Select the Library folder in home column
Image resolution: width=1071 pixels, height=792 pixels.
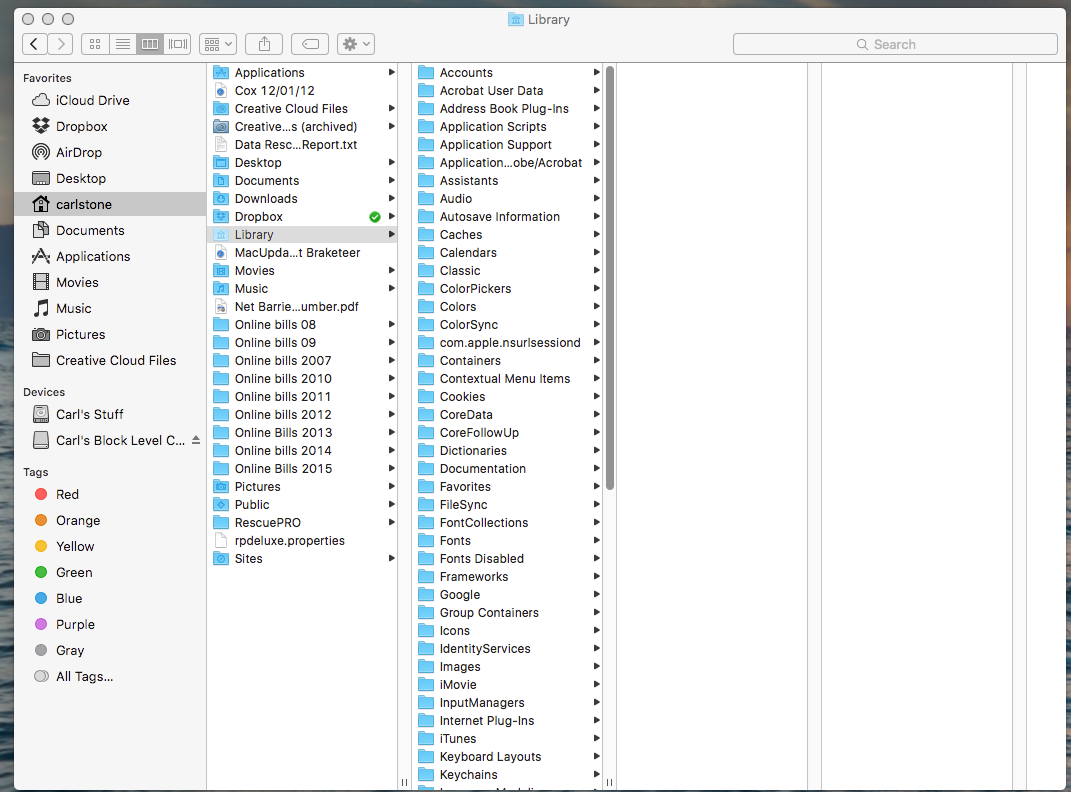(x=303, y=234)
